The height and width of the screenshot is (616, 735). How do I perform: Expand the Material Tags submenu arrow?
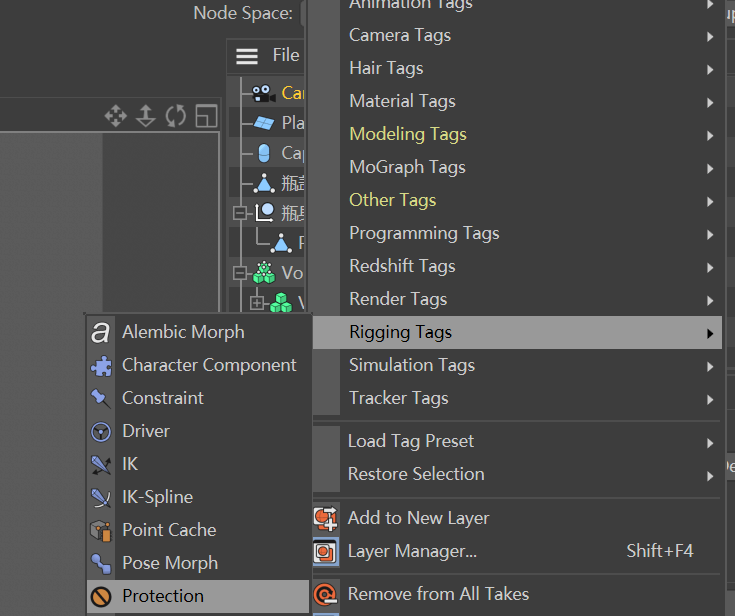pos(710,103)
